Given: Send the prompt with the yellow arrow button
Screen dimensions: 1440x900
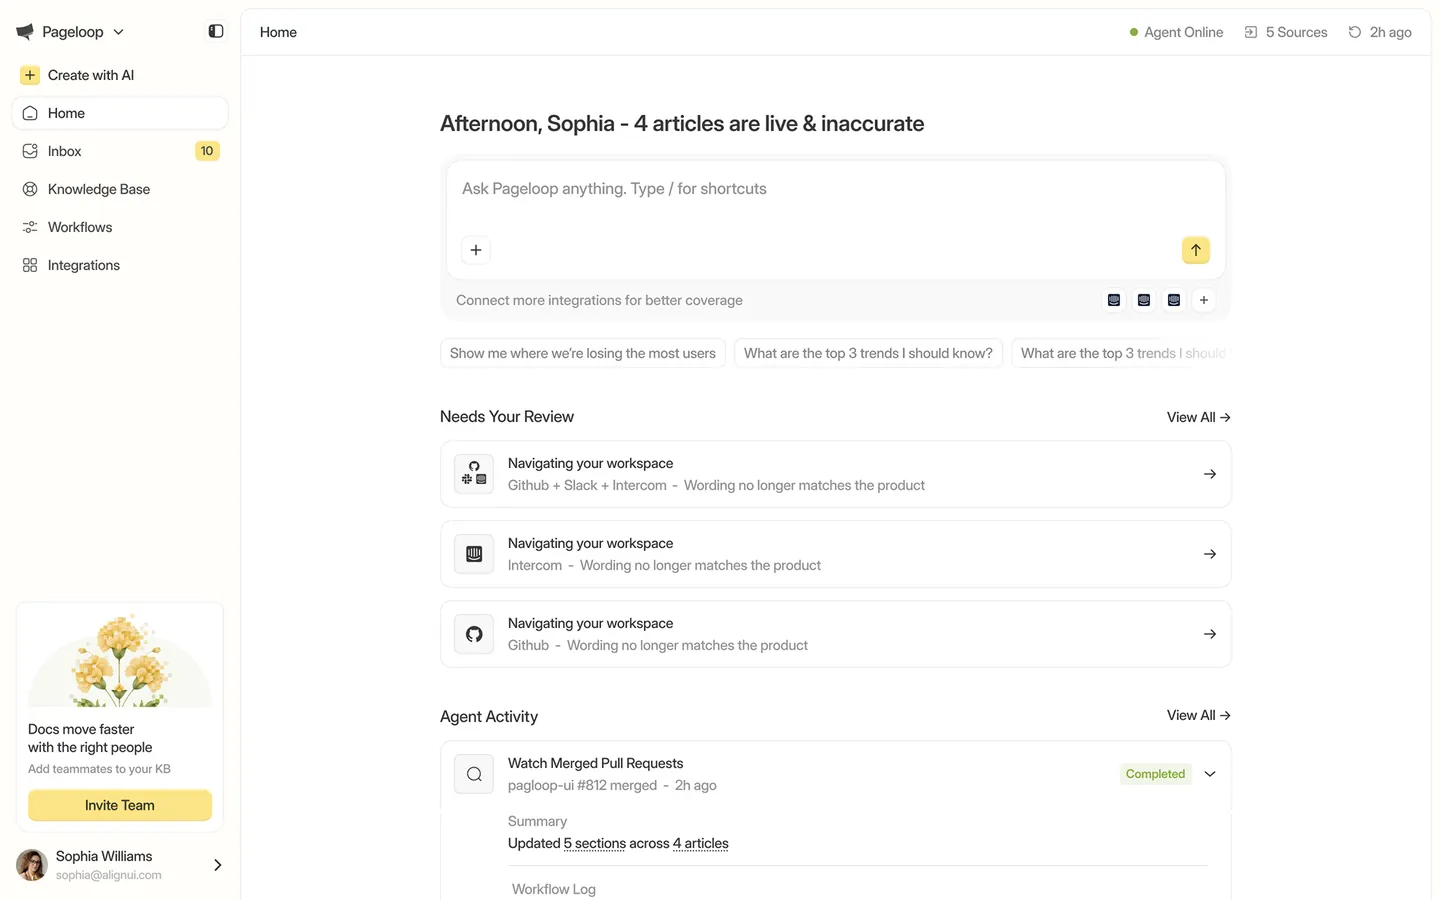Looking at the screenshot, I should click(x=1196, y=250).
